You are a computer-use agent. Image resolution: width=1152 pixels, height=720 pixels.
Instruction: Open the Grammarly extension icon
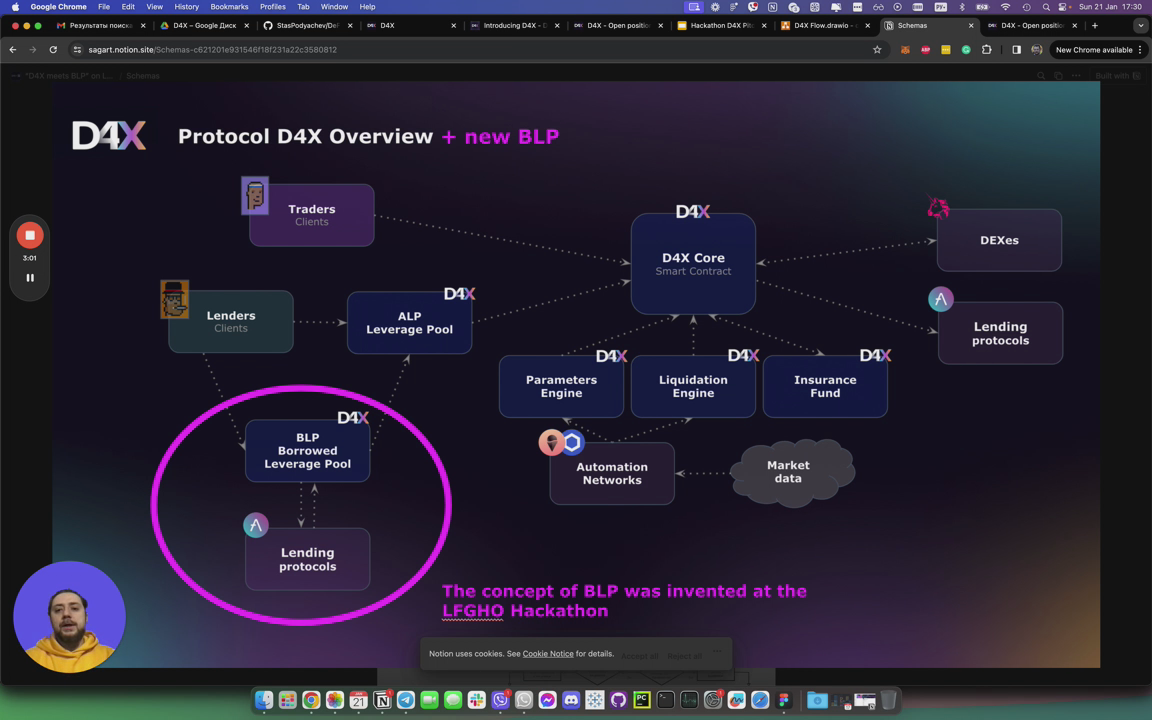click(966, 50)
